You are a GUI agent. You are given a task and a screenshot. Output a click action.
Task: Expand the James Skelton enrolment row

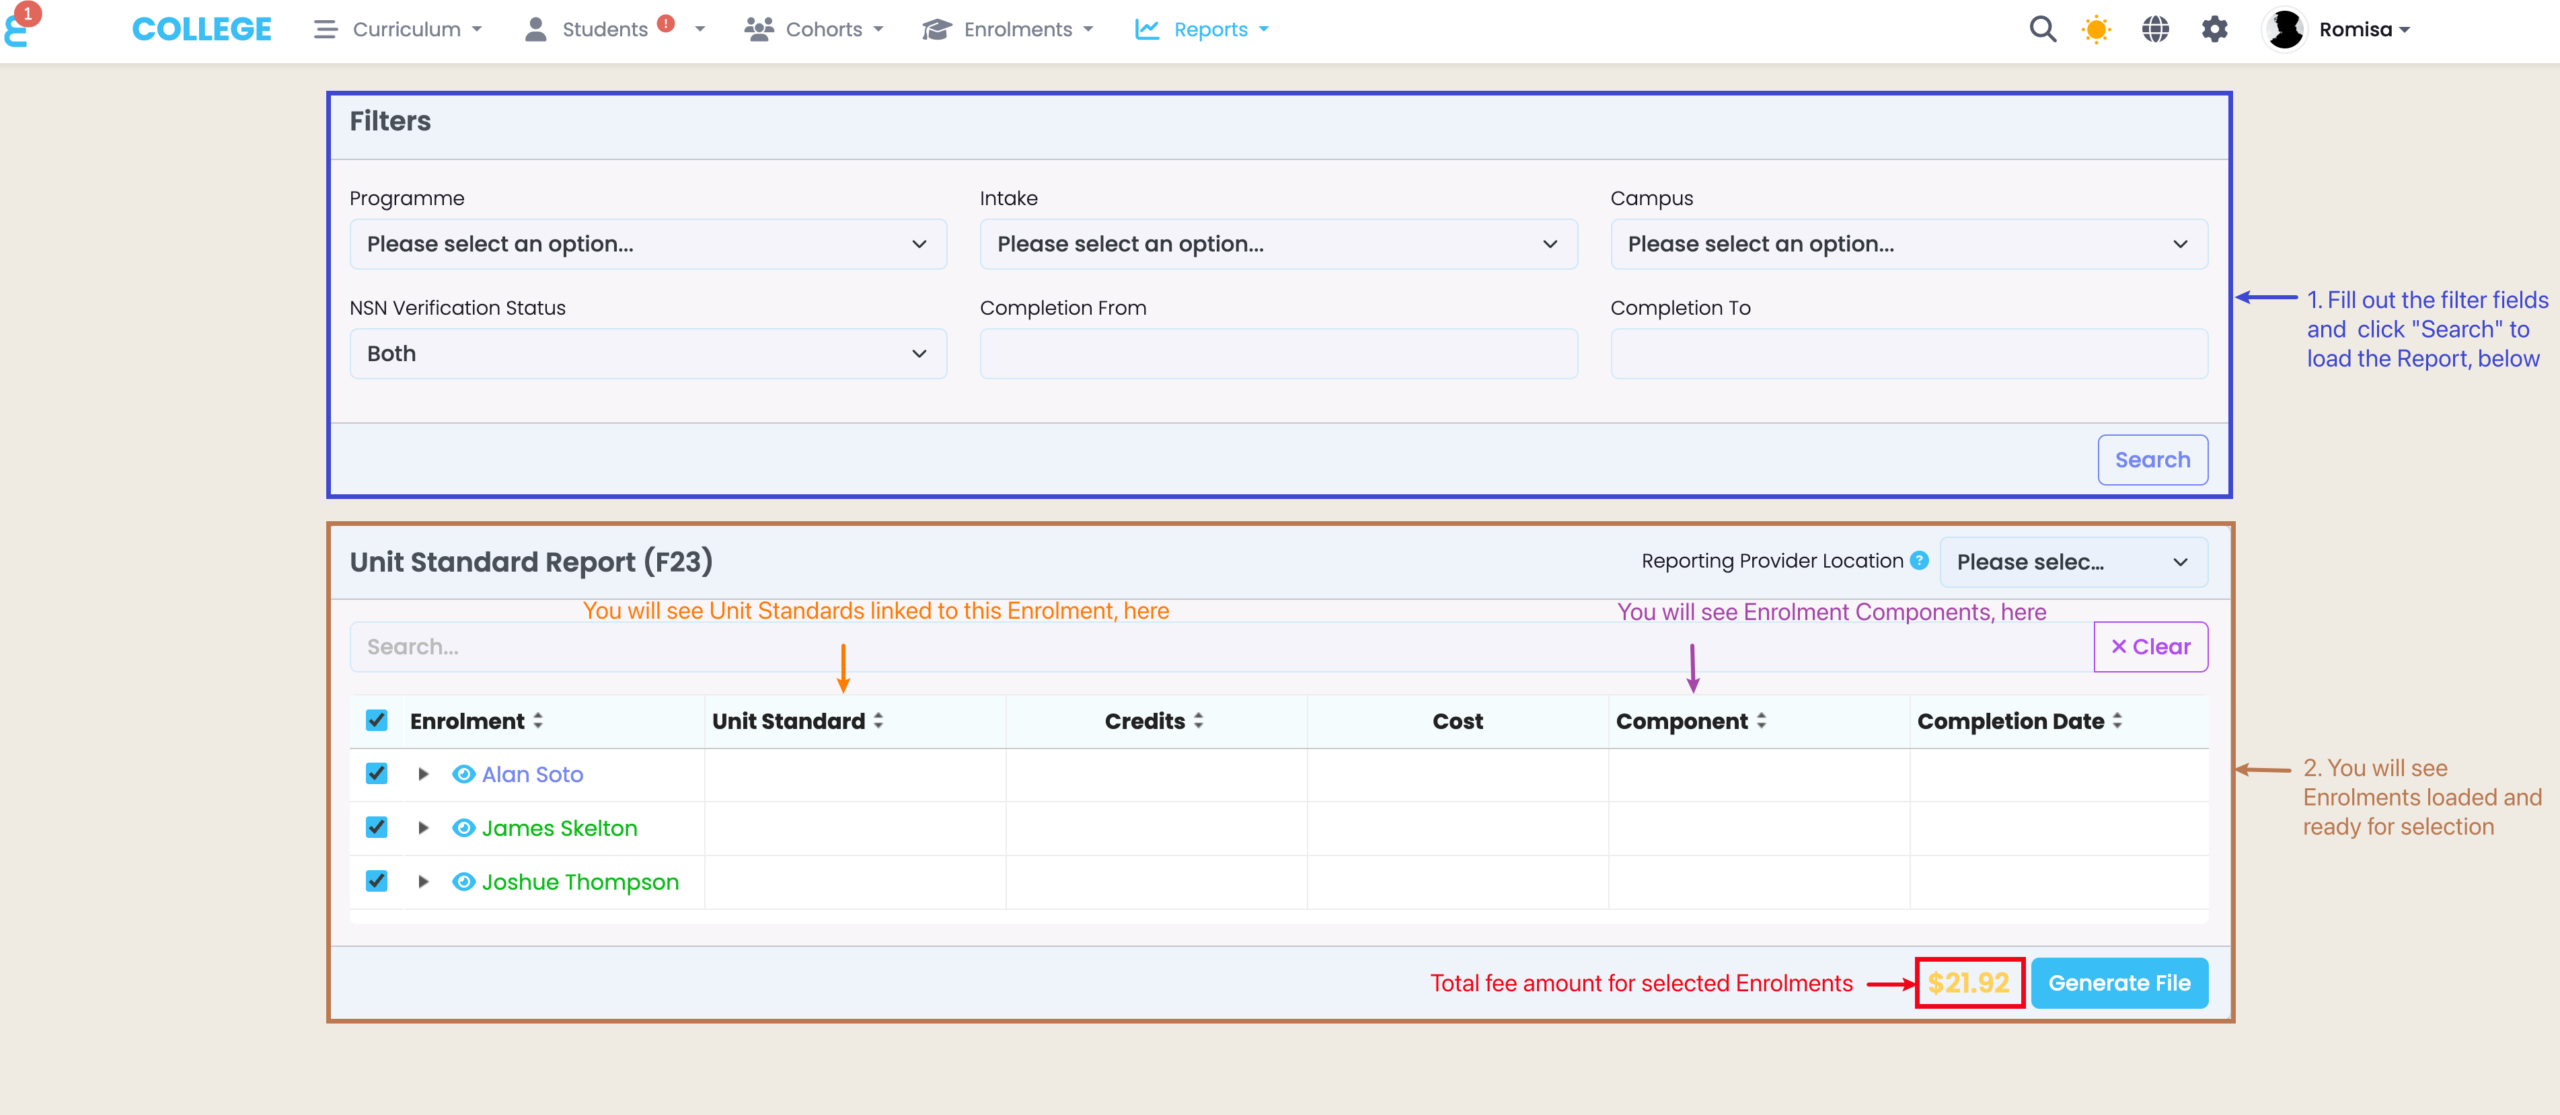423,828
